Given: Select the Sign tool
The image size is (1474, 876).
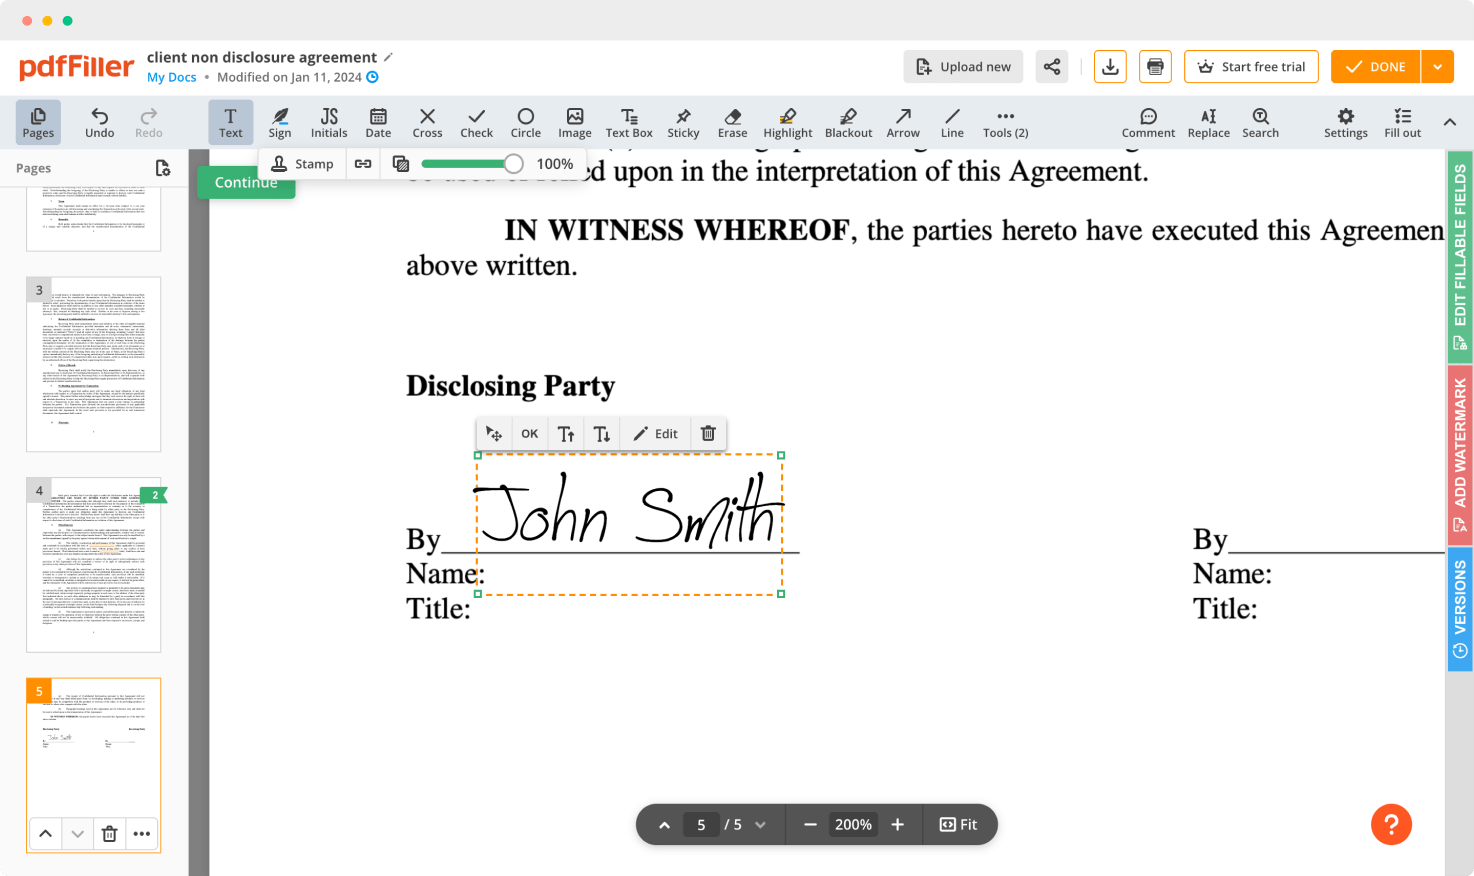Looking at the screenshot, I should coord(280,122).
